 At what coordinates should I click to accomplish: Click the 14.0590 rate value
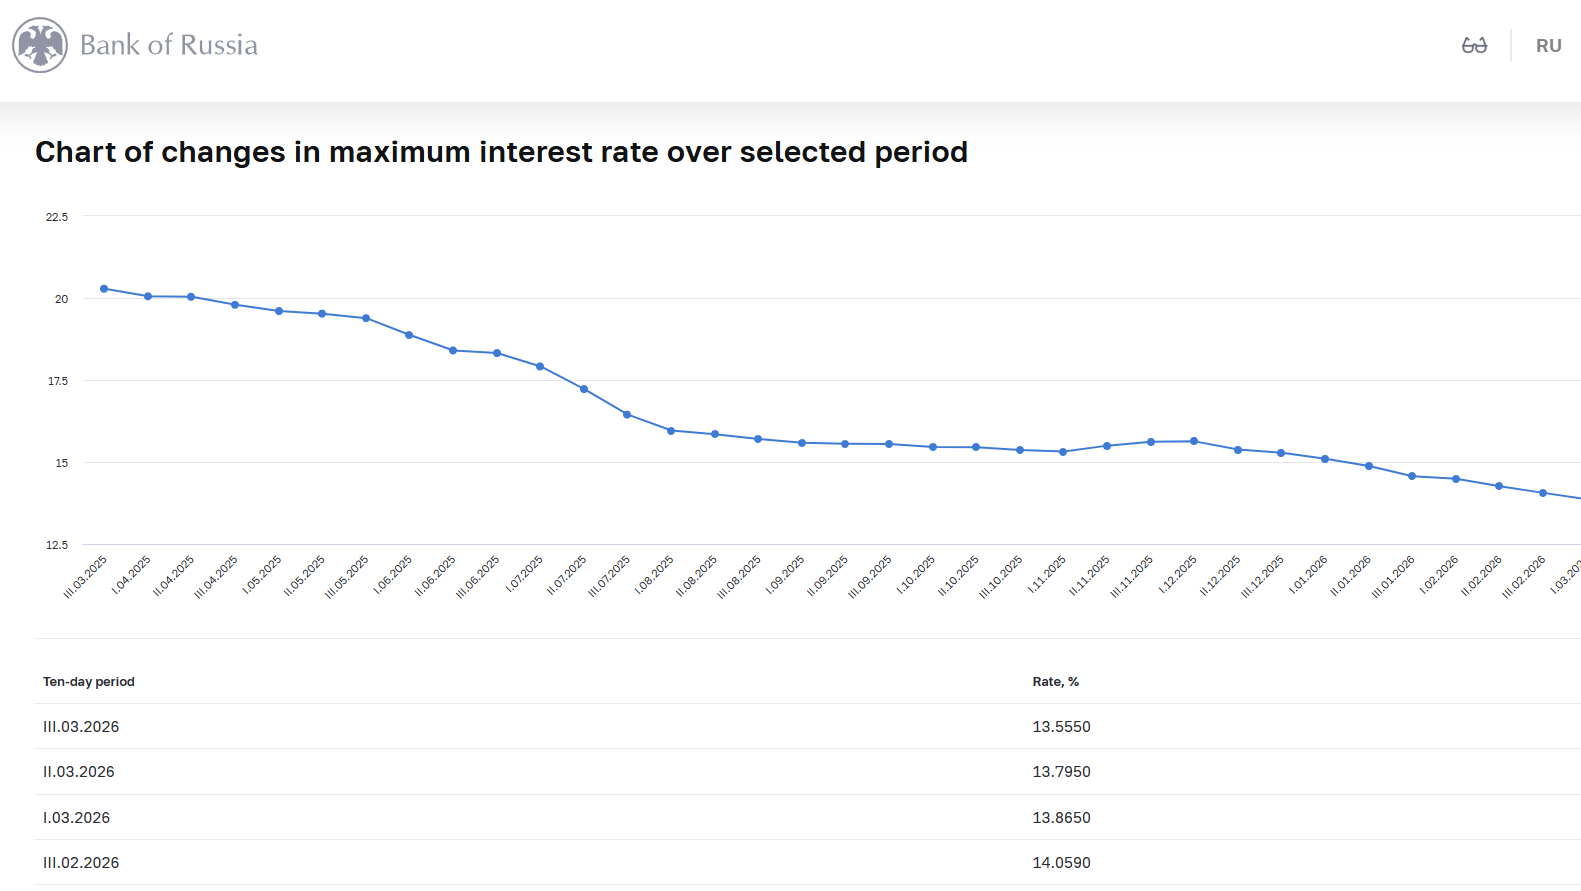click(1061, 863)
